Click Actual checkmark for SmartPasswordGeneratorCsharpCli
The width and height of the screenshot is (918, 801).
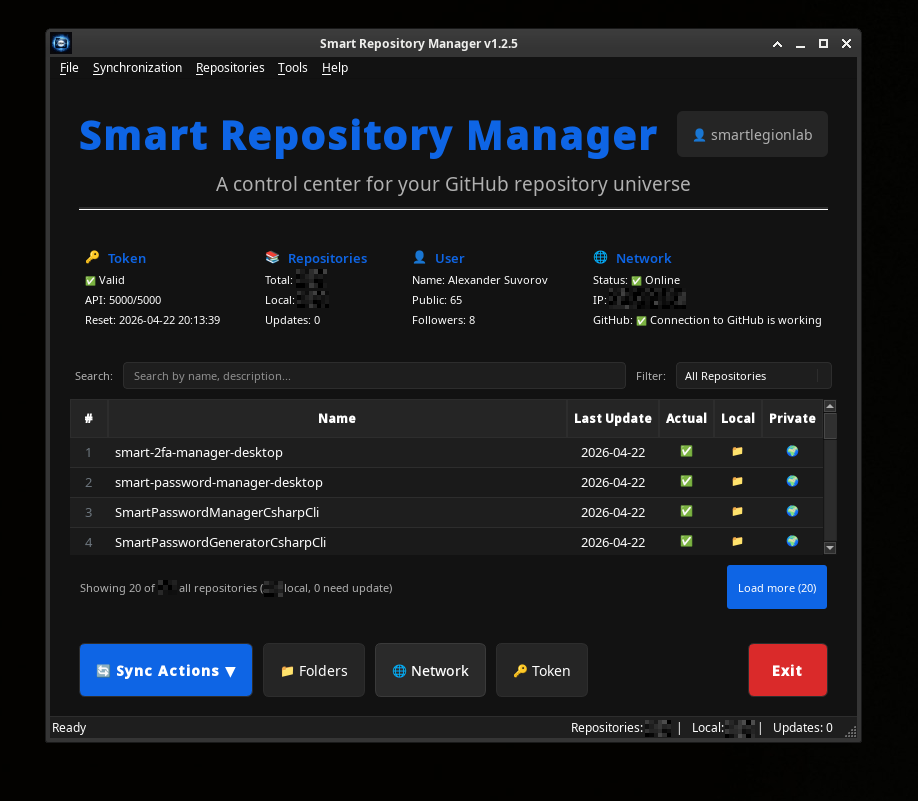pos(686,541)
